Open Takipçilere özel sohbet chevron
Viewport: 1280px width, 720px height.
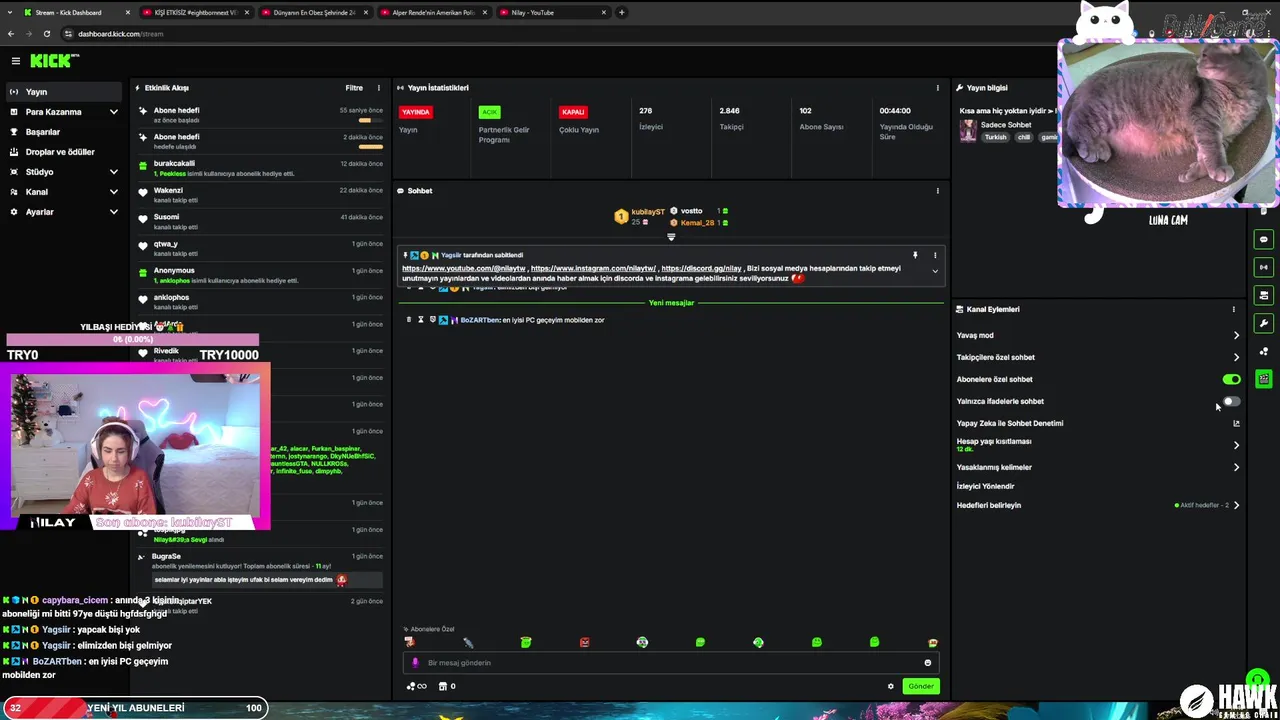tap(1236, 357)
